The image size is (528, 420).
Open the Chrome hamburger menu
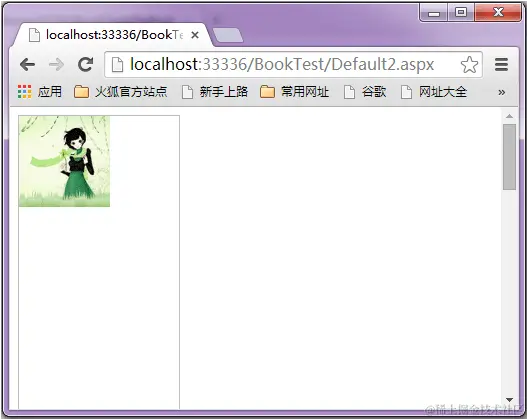pyautogui.click(x=501, y=64)
